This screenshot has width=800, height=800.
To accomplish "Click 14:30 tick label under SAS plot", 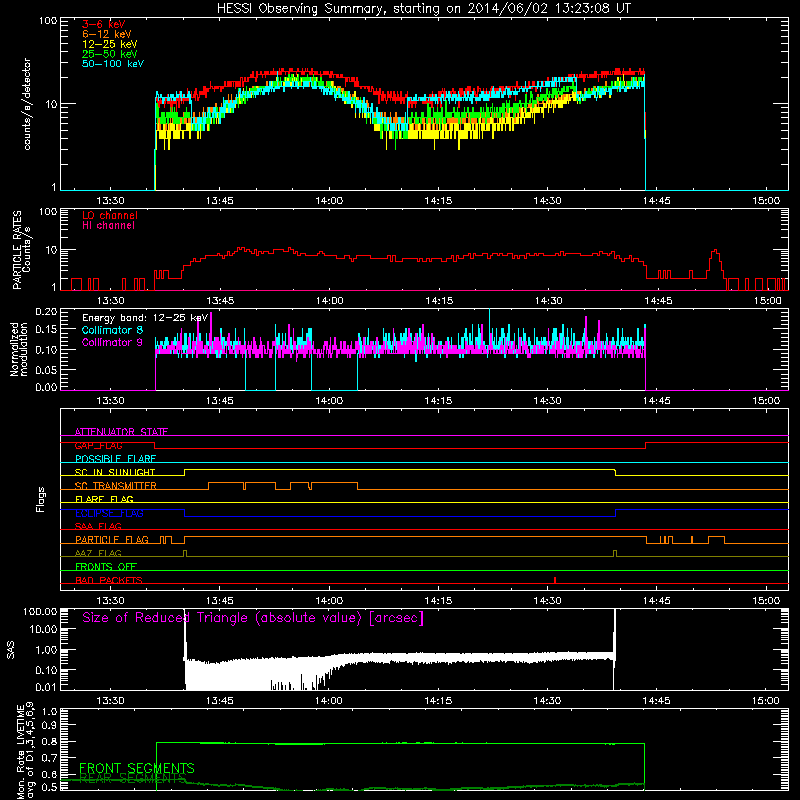I will tap(547, 701).
